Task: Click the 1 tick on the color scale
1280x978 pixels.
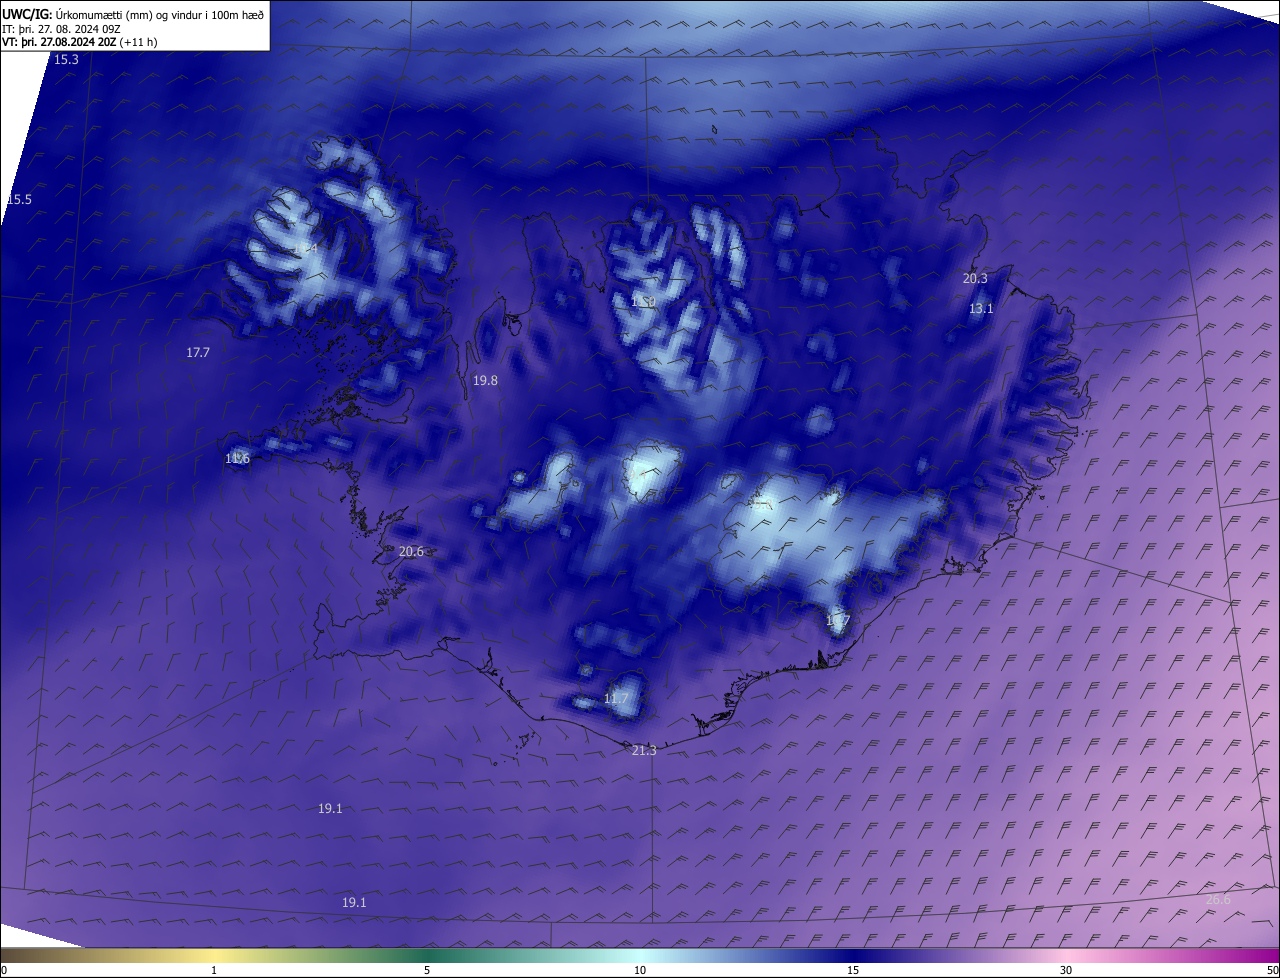Action: tap(214, 970)
